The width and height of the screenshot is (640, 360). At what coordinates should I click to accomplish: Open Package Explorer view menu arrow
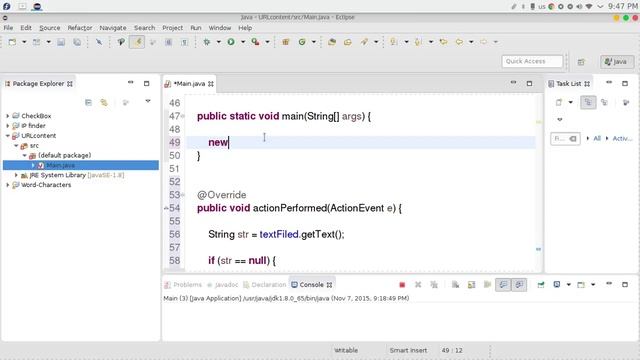pyautogui.click(x=148, y=101)
